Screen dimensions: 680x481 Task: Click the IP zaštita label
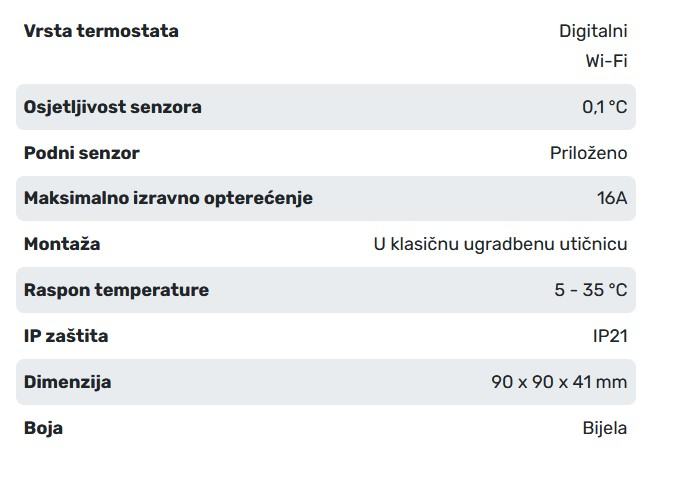coord(66,336)
